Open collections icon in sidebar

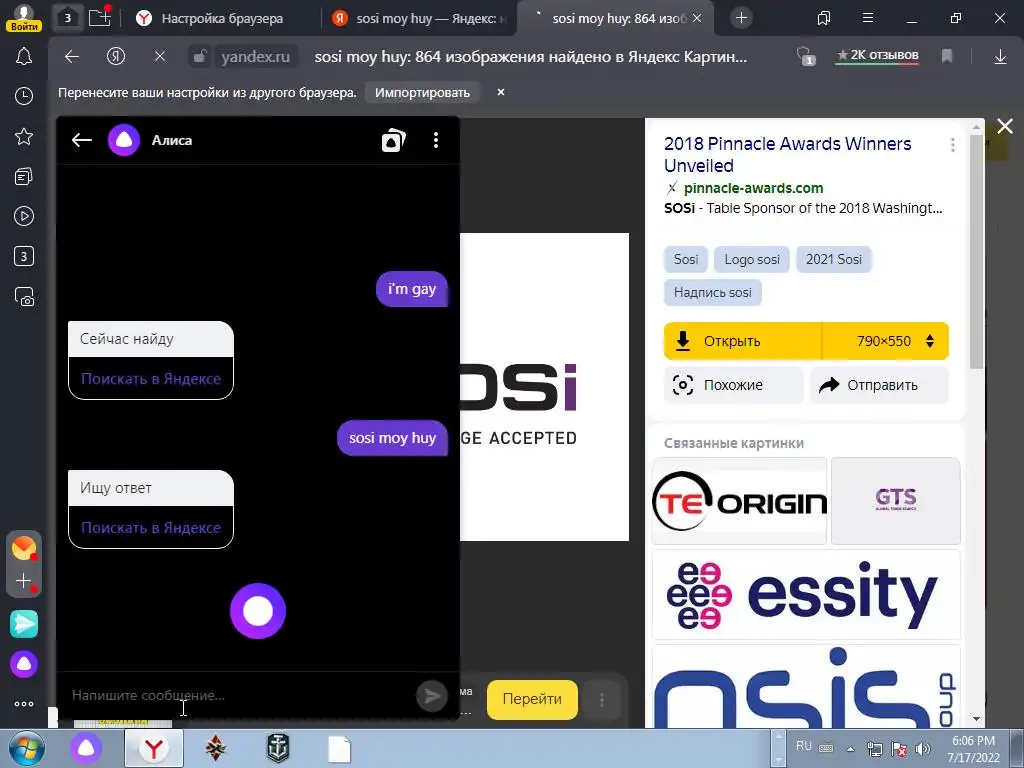click(x=24, y=176)
